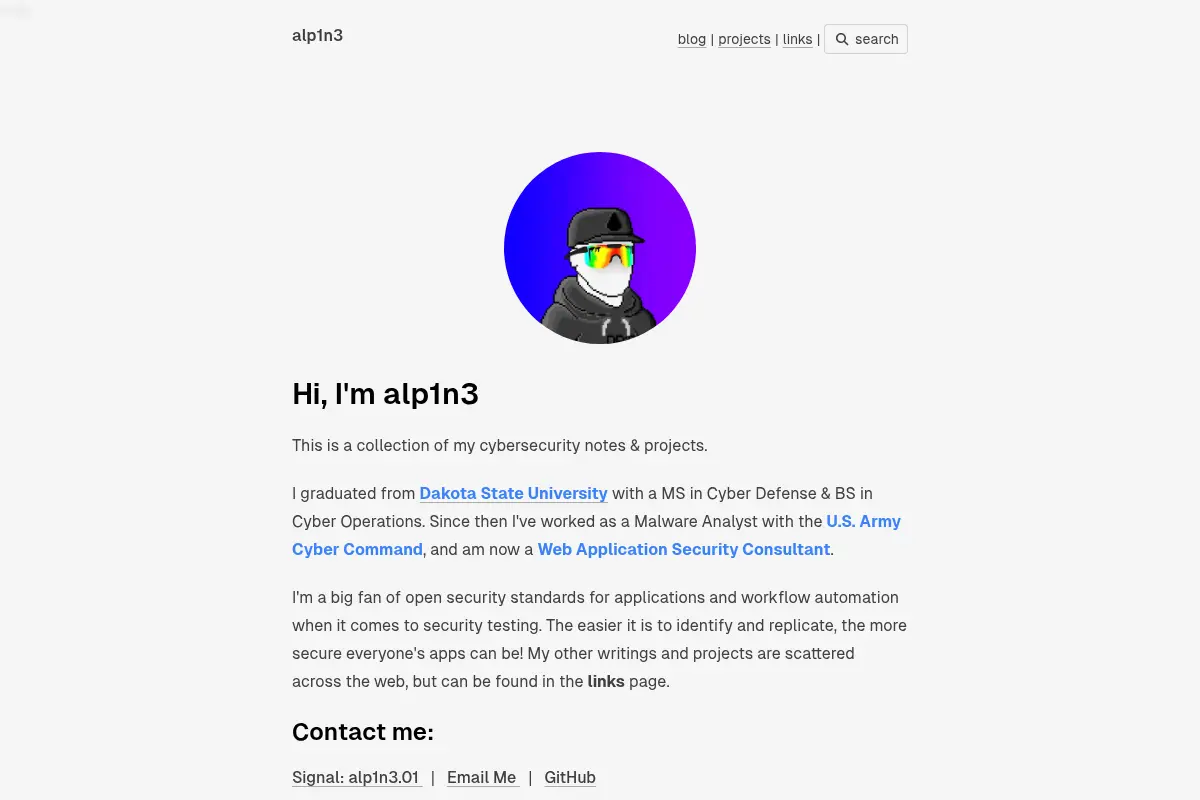This screenshot has height=800, width=1200.
Task: Click the alp1n3 site title
Action: (x=318, y=36)
